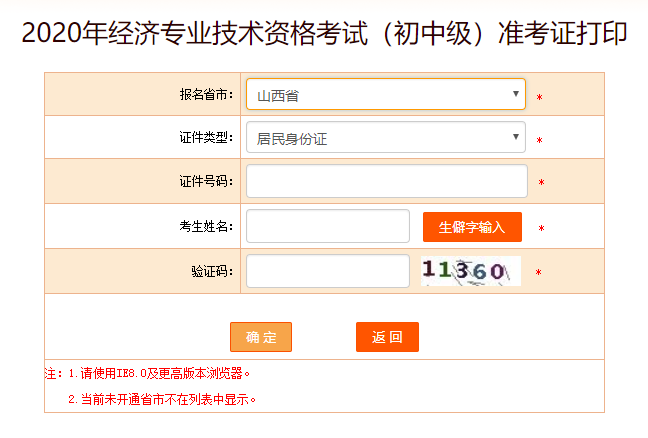The width and height of the screenshot is (648, 438).
Task: Click the 考生姓名 label text
Action: 206,226
